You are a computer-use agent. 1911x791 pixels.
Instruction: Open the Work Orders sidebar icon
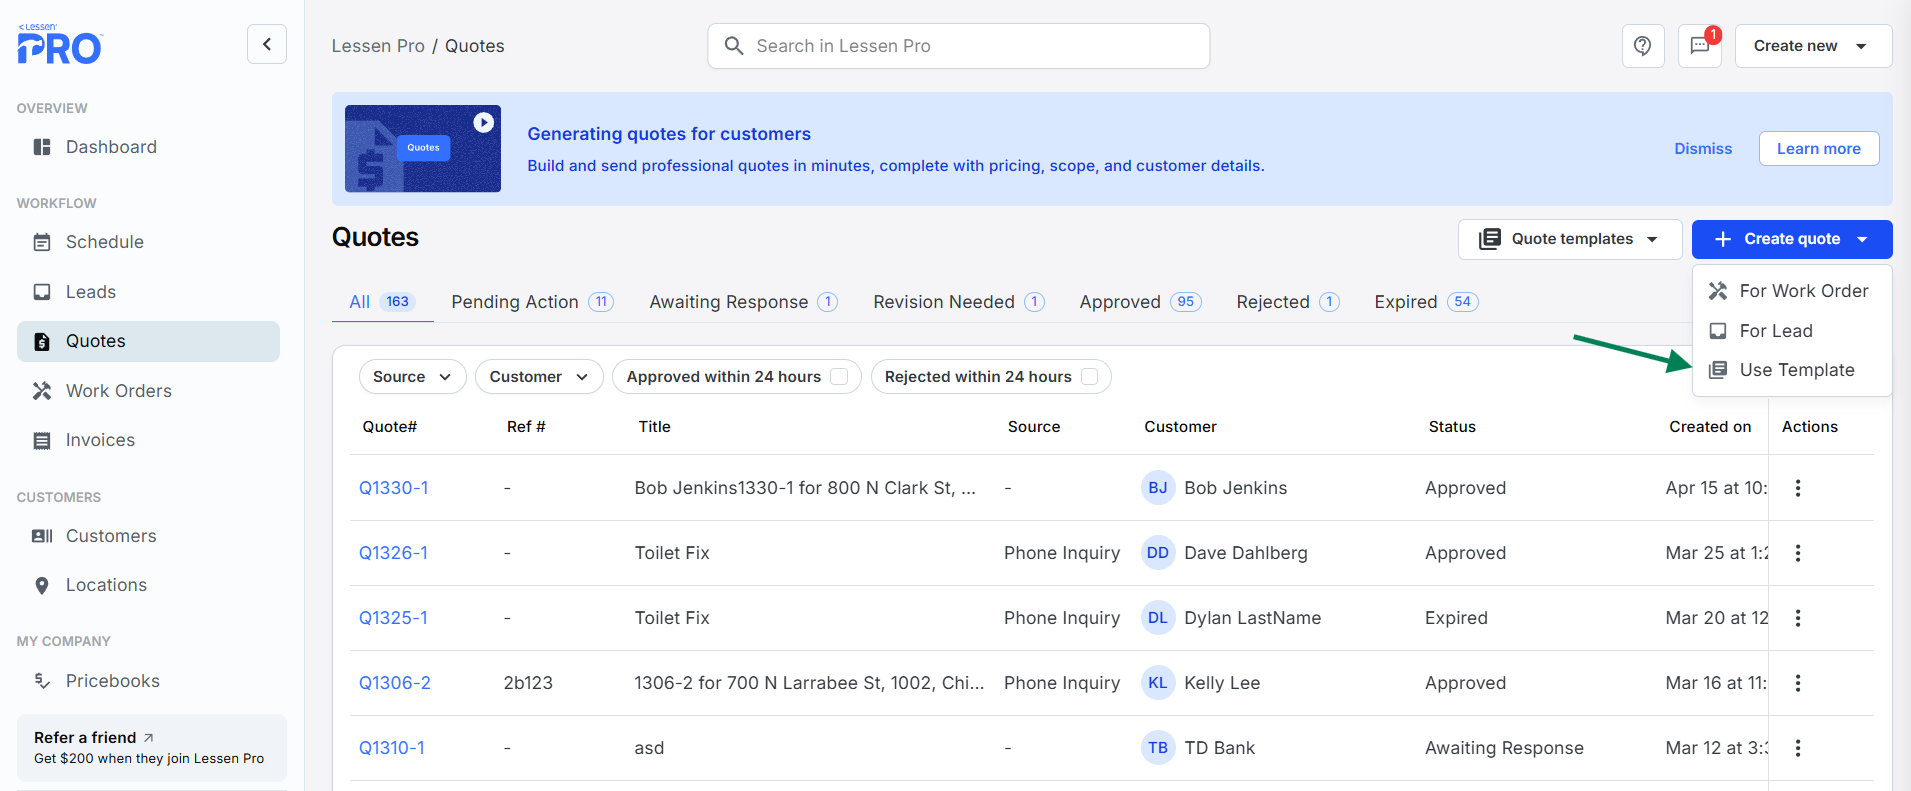42,391
